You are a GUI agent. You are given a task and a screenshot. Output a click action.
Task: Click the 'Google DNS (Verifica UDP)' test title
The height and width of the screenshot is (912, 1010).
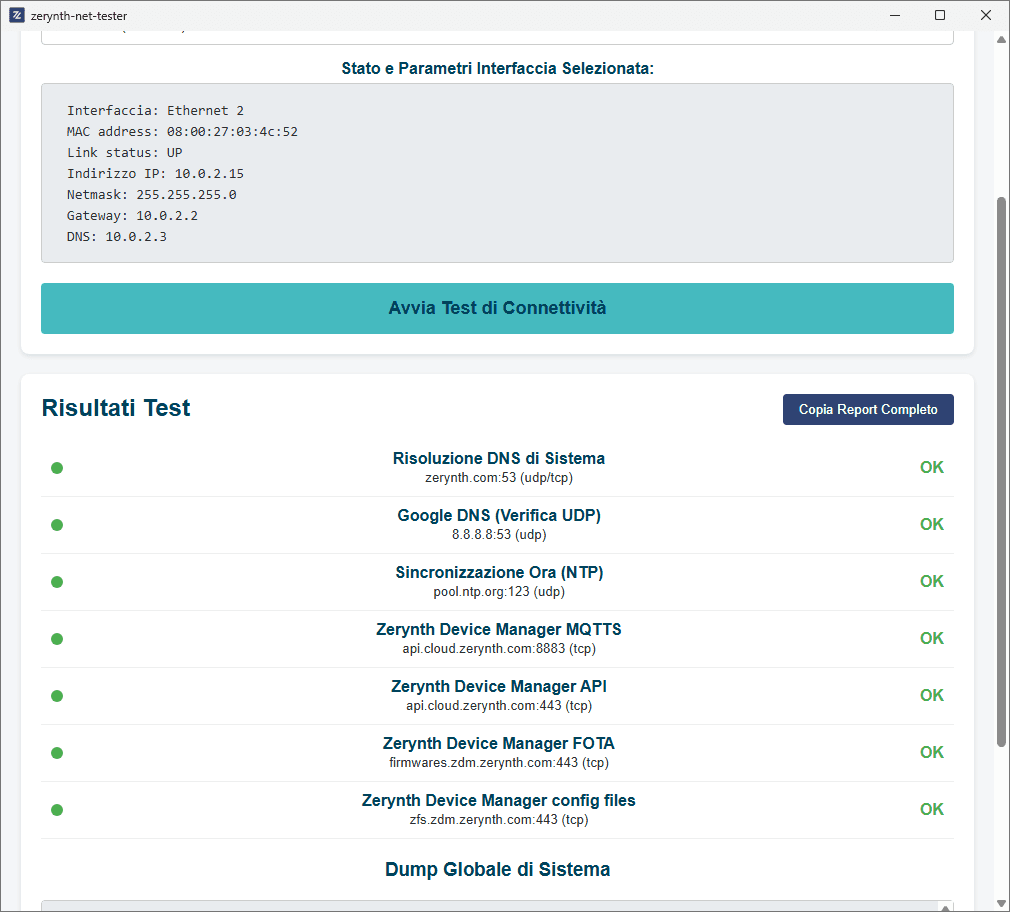[x=499, y=515]
